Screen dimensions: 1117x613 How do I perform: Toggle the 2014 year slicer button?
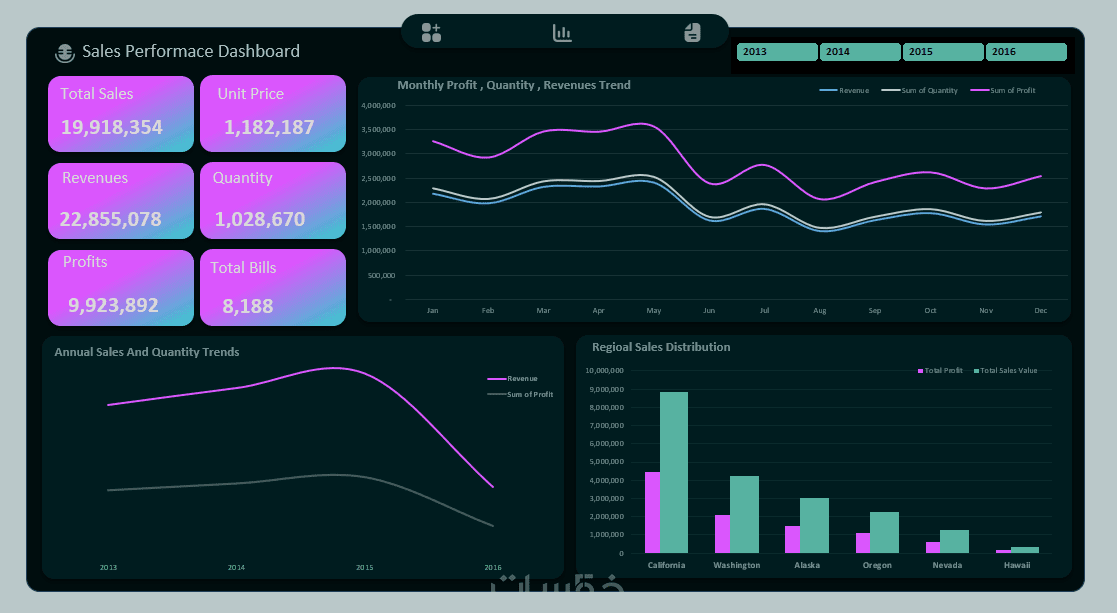click(860, 52)
